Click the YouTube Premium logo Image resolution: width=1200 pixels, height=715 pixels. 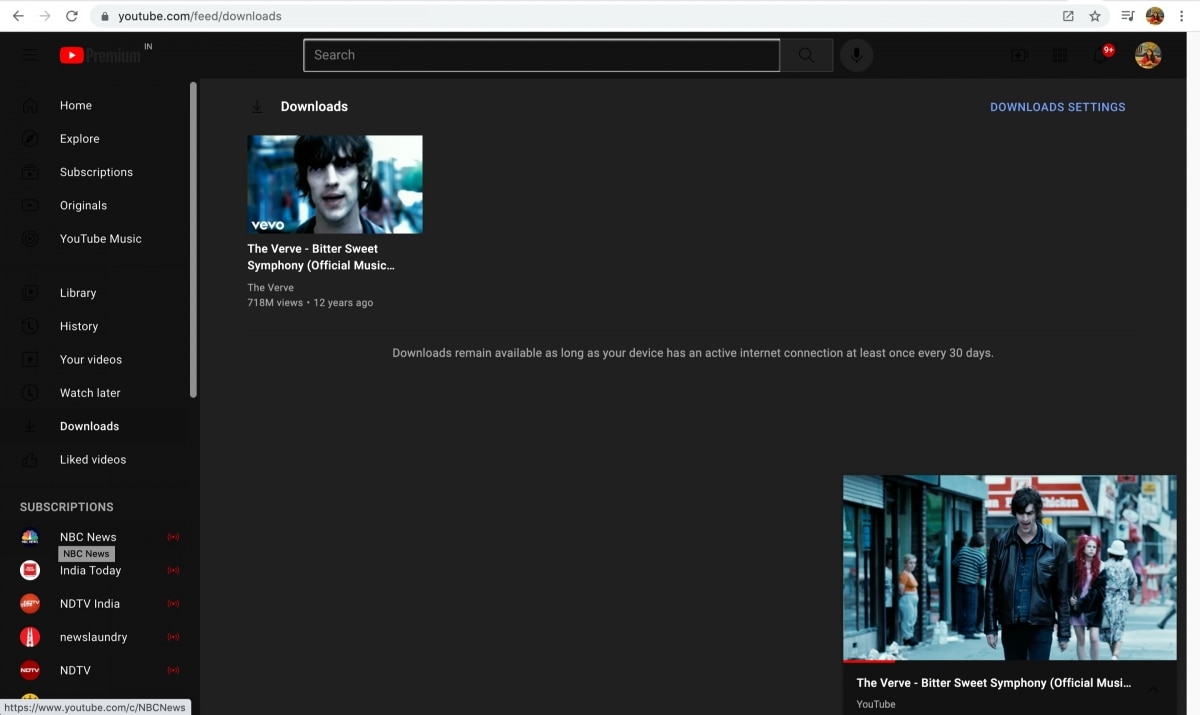(100, 55)
